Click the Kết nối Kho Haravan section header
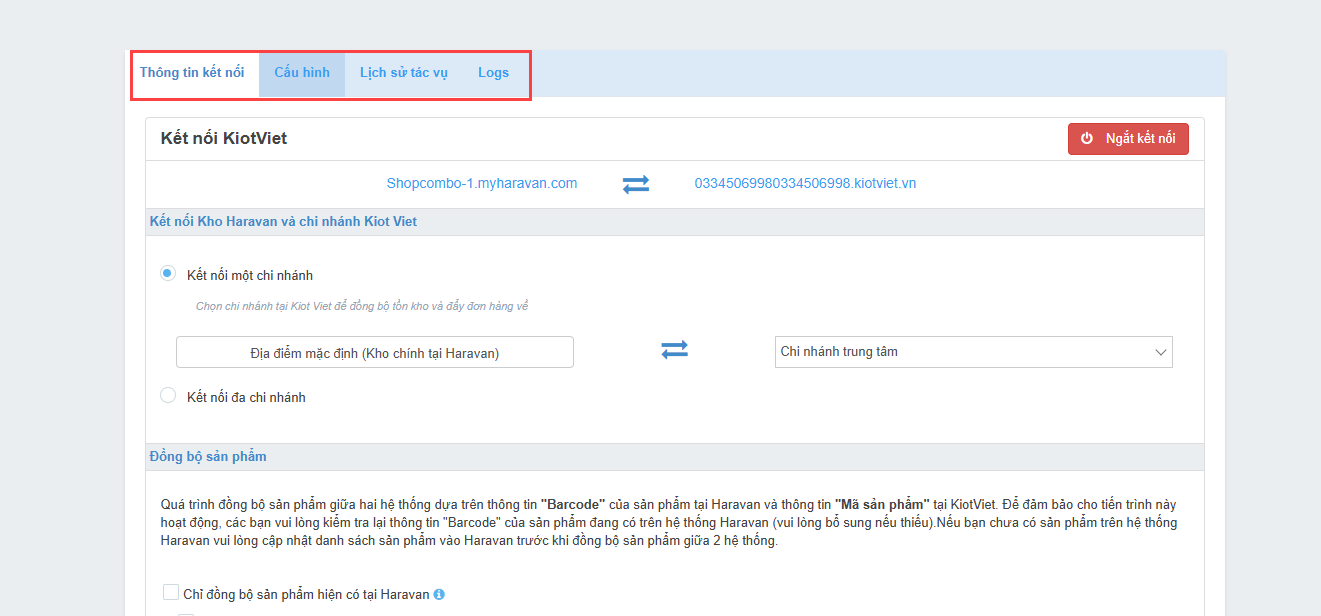 283,221
